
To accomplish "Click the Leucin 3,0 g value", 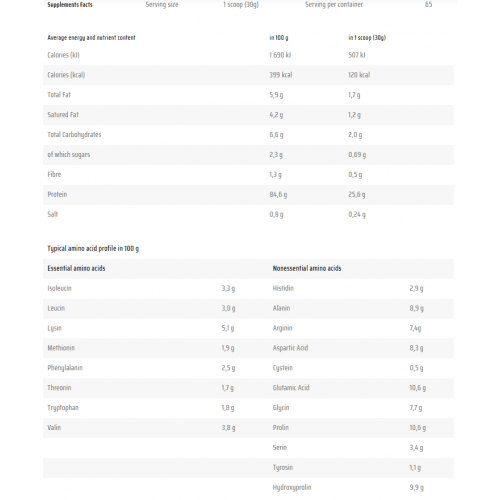I will tap(228, 308).
